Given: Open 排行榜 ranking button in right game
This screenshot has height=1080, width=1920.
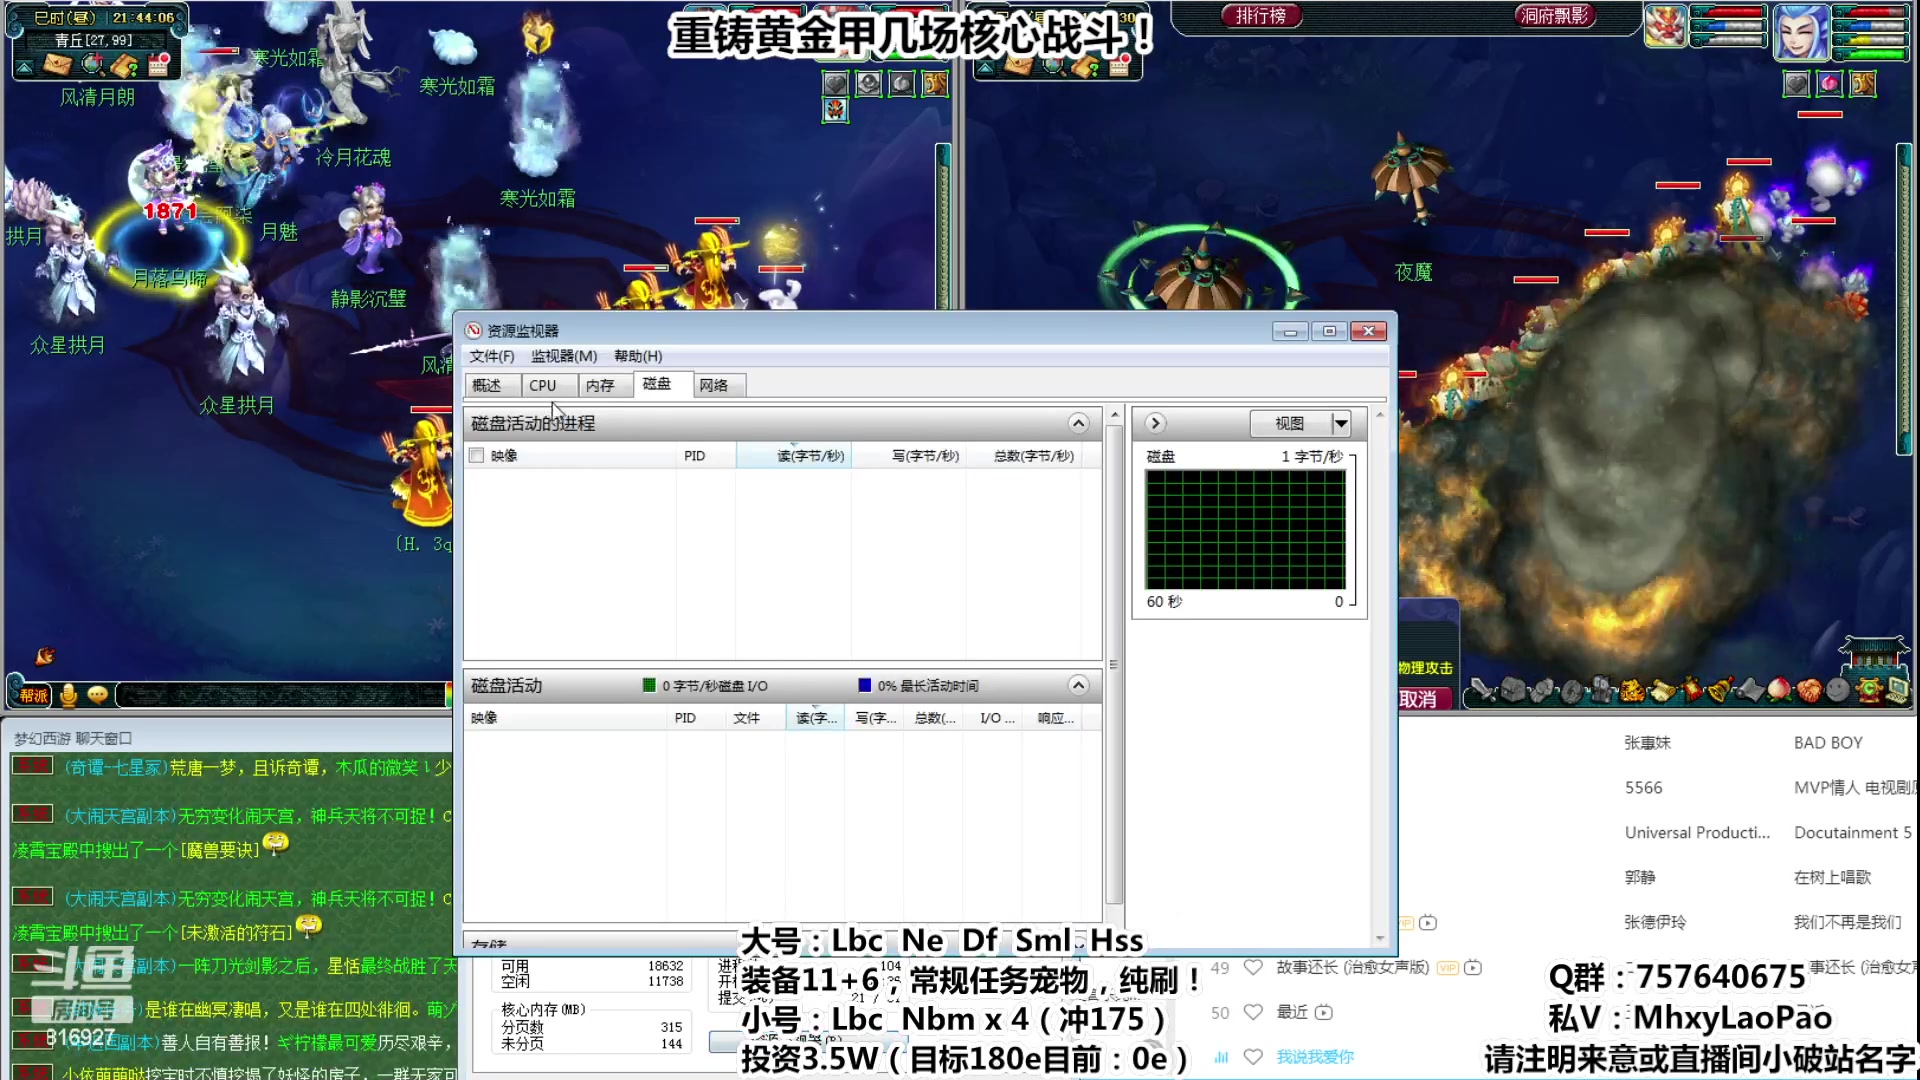Looking at the screenshot, I should pos(1261,15).
